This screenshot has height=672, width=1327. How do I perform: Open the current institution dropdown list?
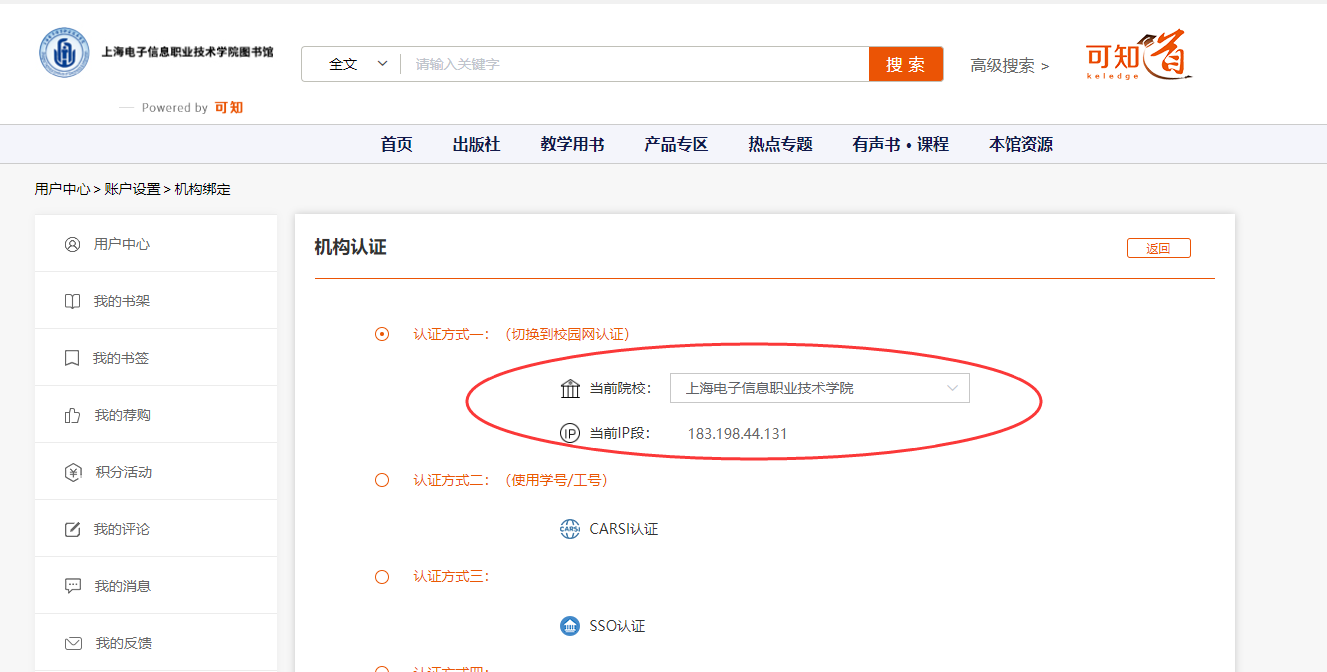tap(819, 388)
